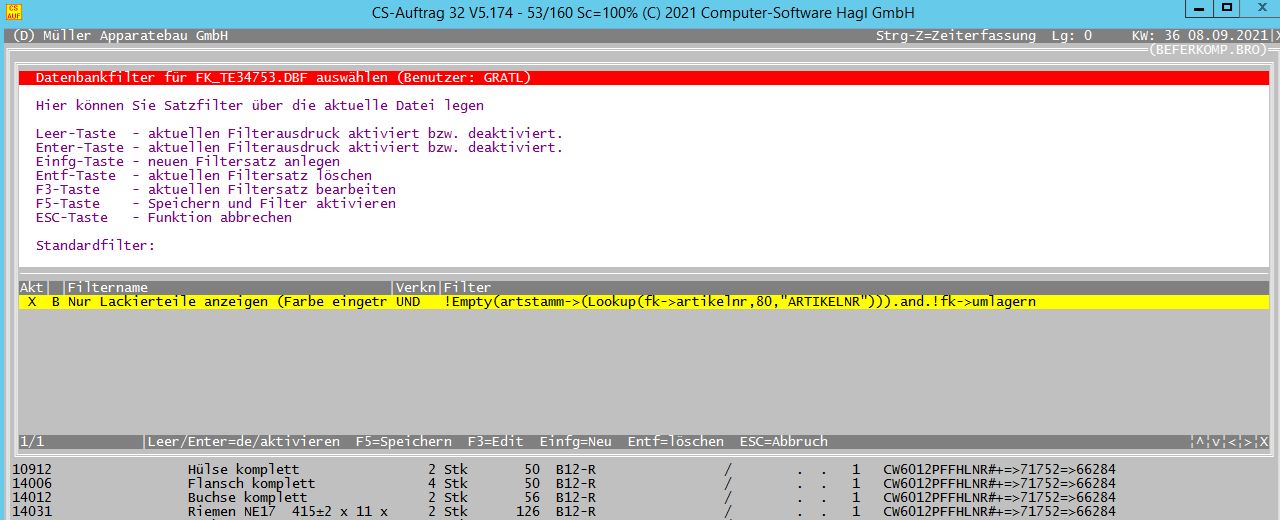
Task: Click the CS-Auftrag app icon in title bar
Action: pyautogui.click(x=13, y=11)
